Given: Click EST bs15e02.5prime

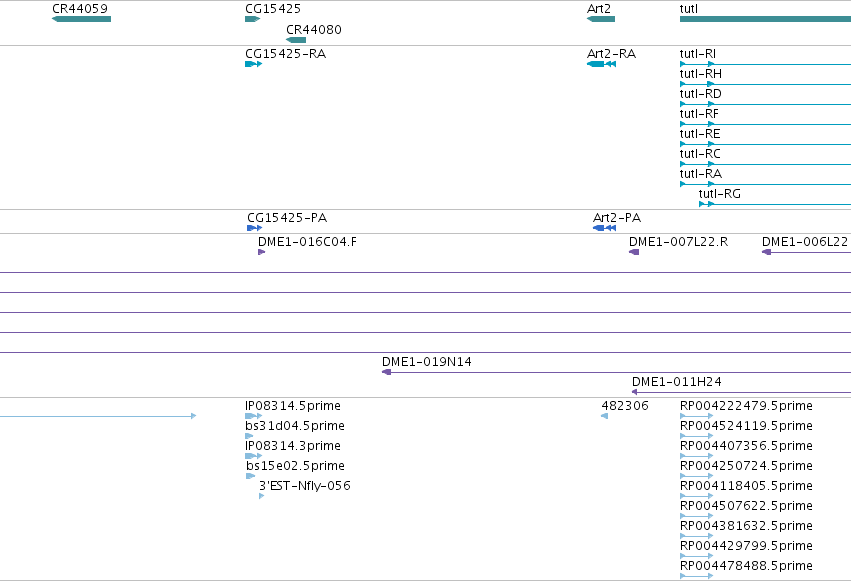Looking at the screenshot, I should [250, 476].
